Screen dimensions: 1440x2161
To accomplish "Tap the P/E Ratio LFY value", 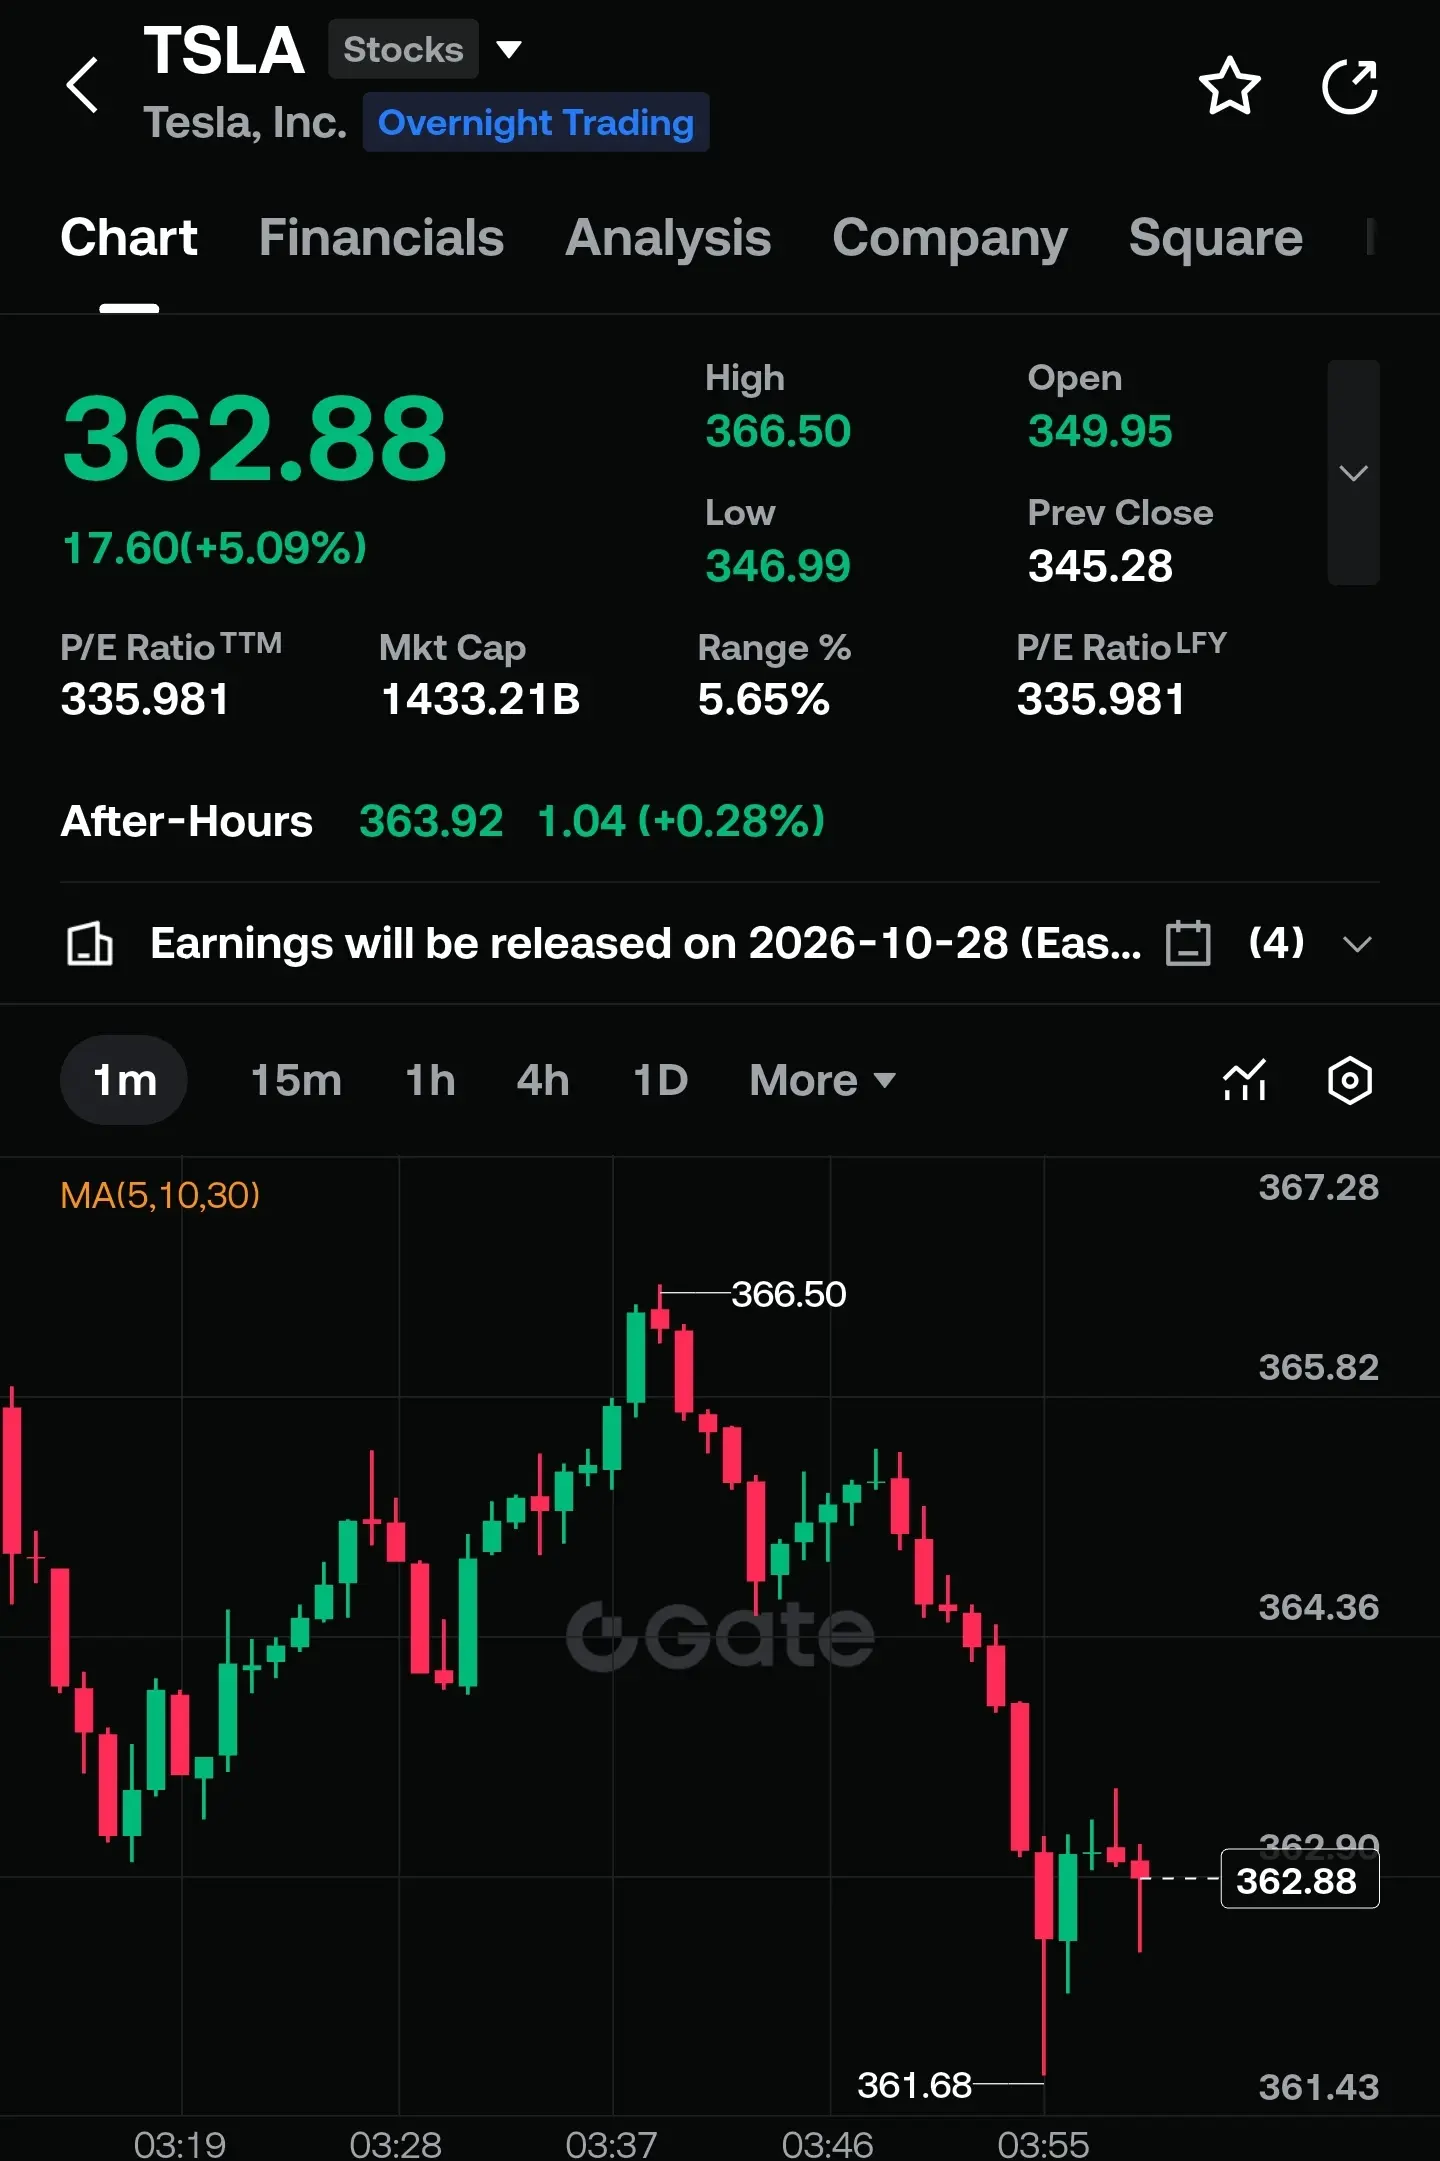I will 1100,699.
